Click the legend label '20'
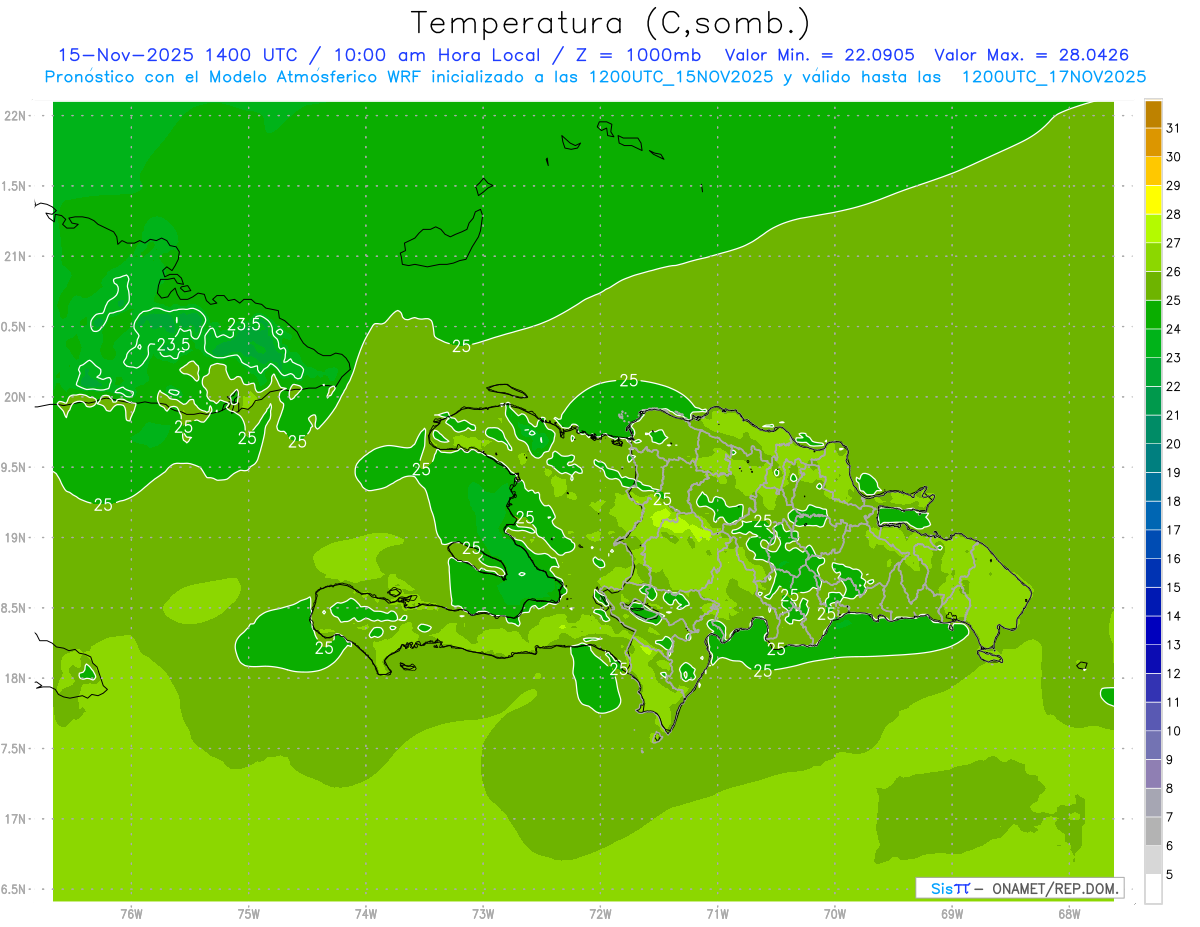 pos(1173,444)
